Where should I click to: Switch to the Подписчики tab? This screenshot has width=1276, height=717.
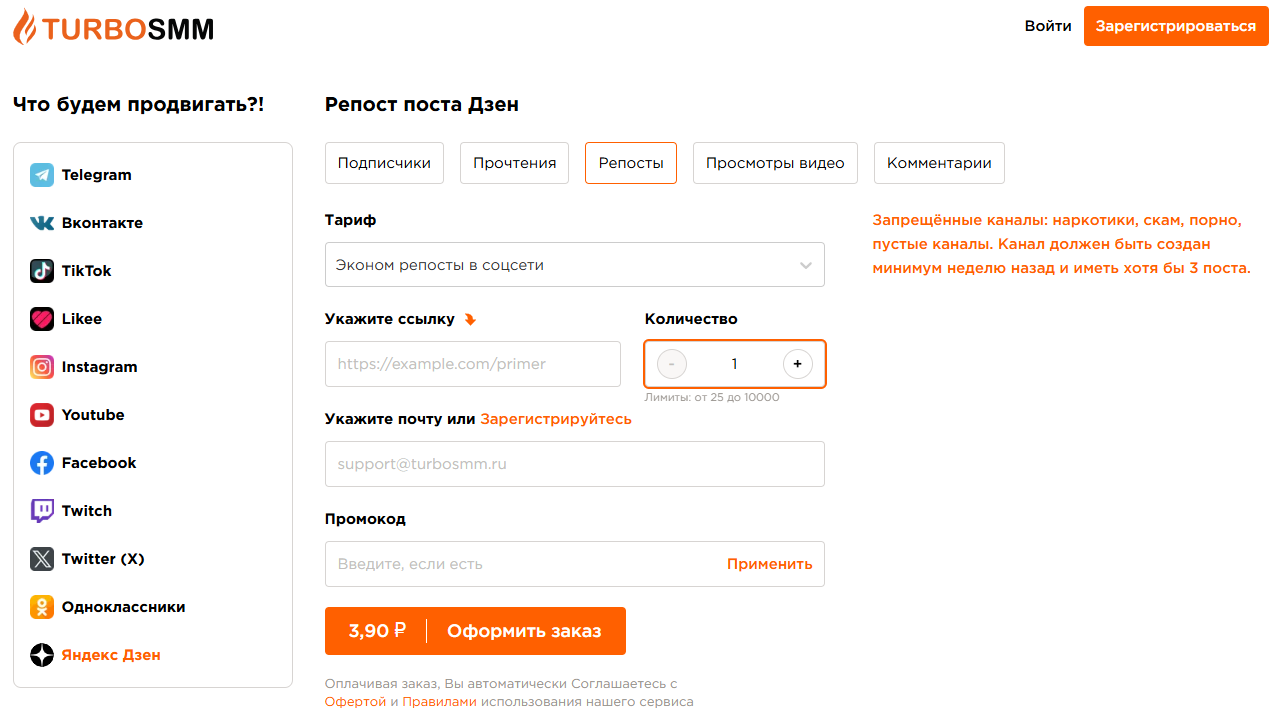384,163
